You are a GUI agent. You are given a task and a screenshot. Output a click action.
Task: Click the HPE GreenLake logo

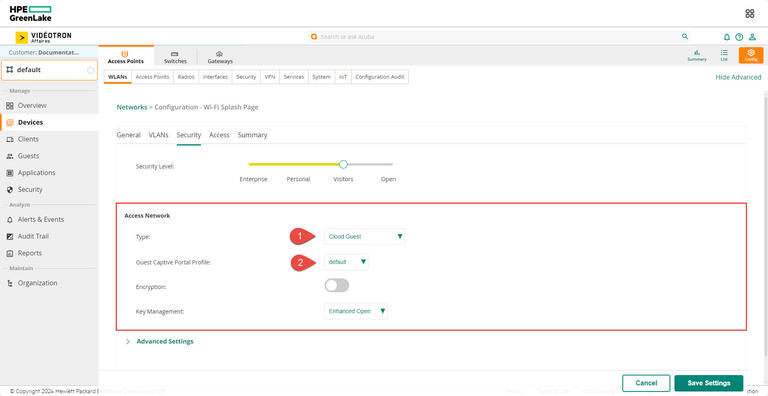point(30,14)
